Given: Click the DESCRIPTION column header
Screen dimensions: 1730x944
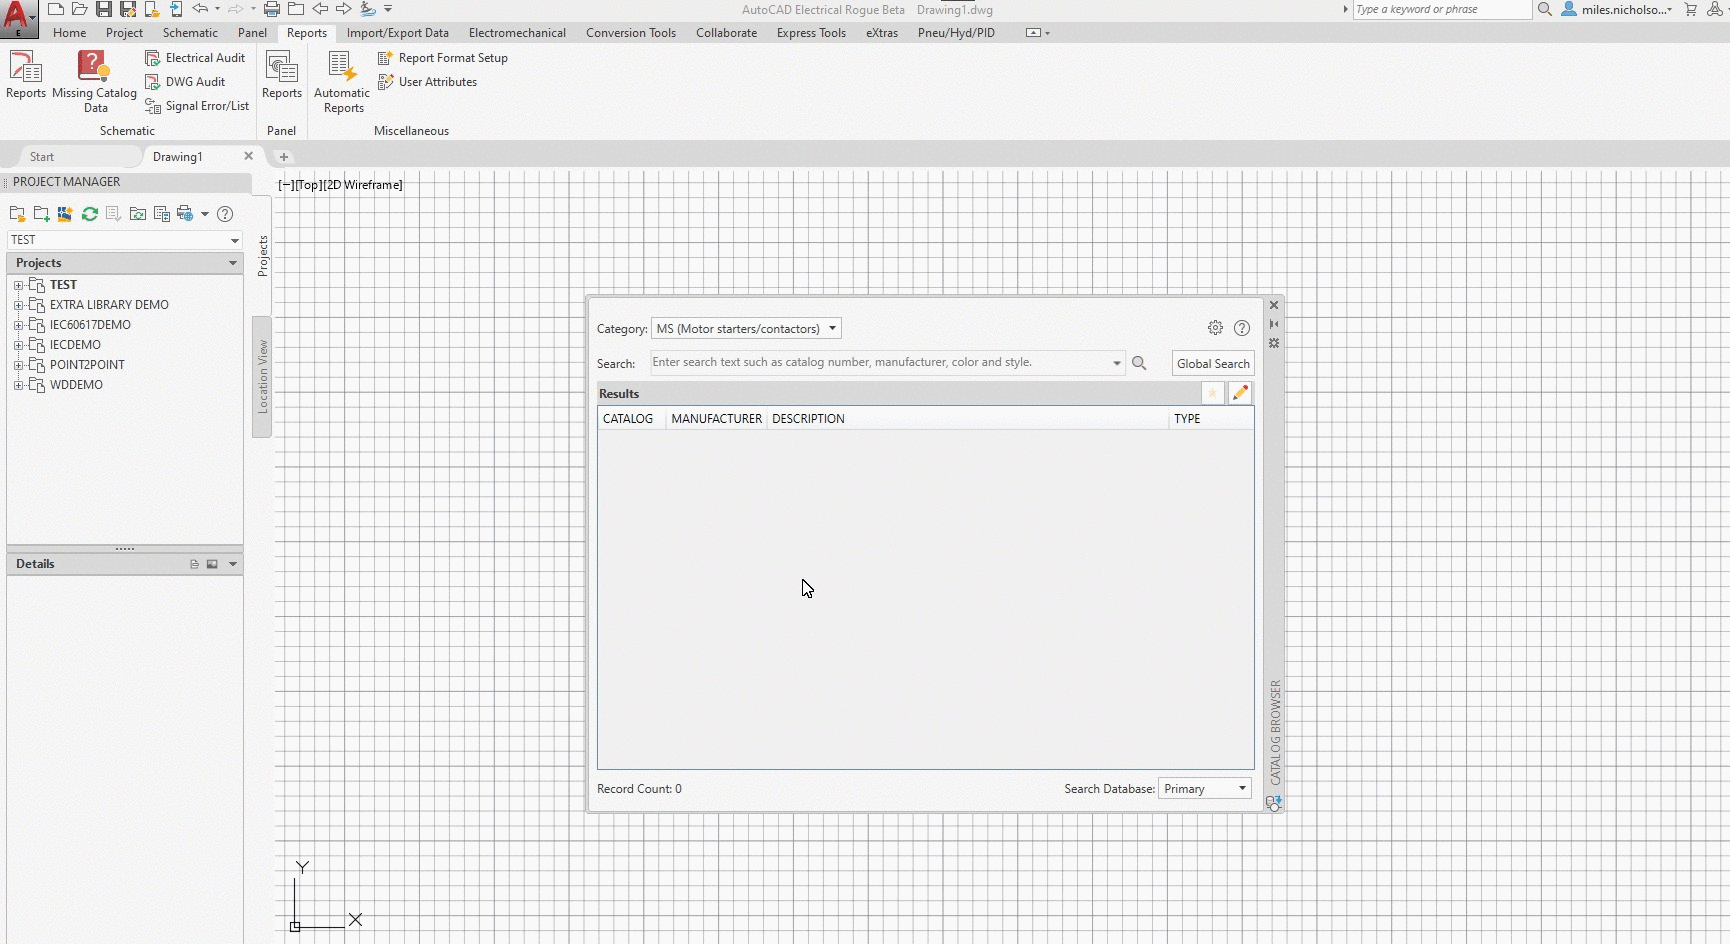Looking at the screenshot, I should 808,419.
